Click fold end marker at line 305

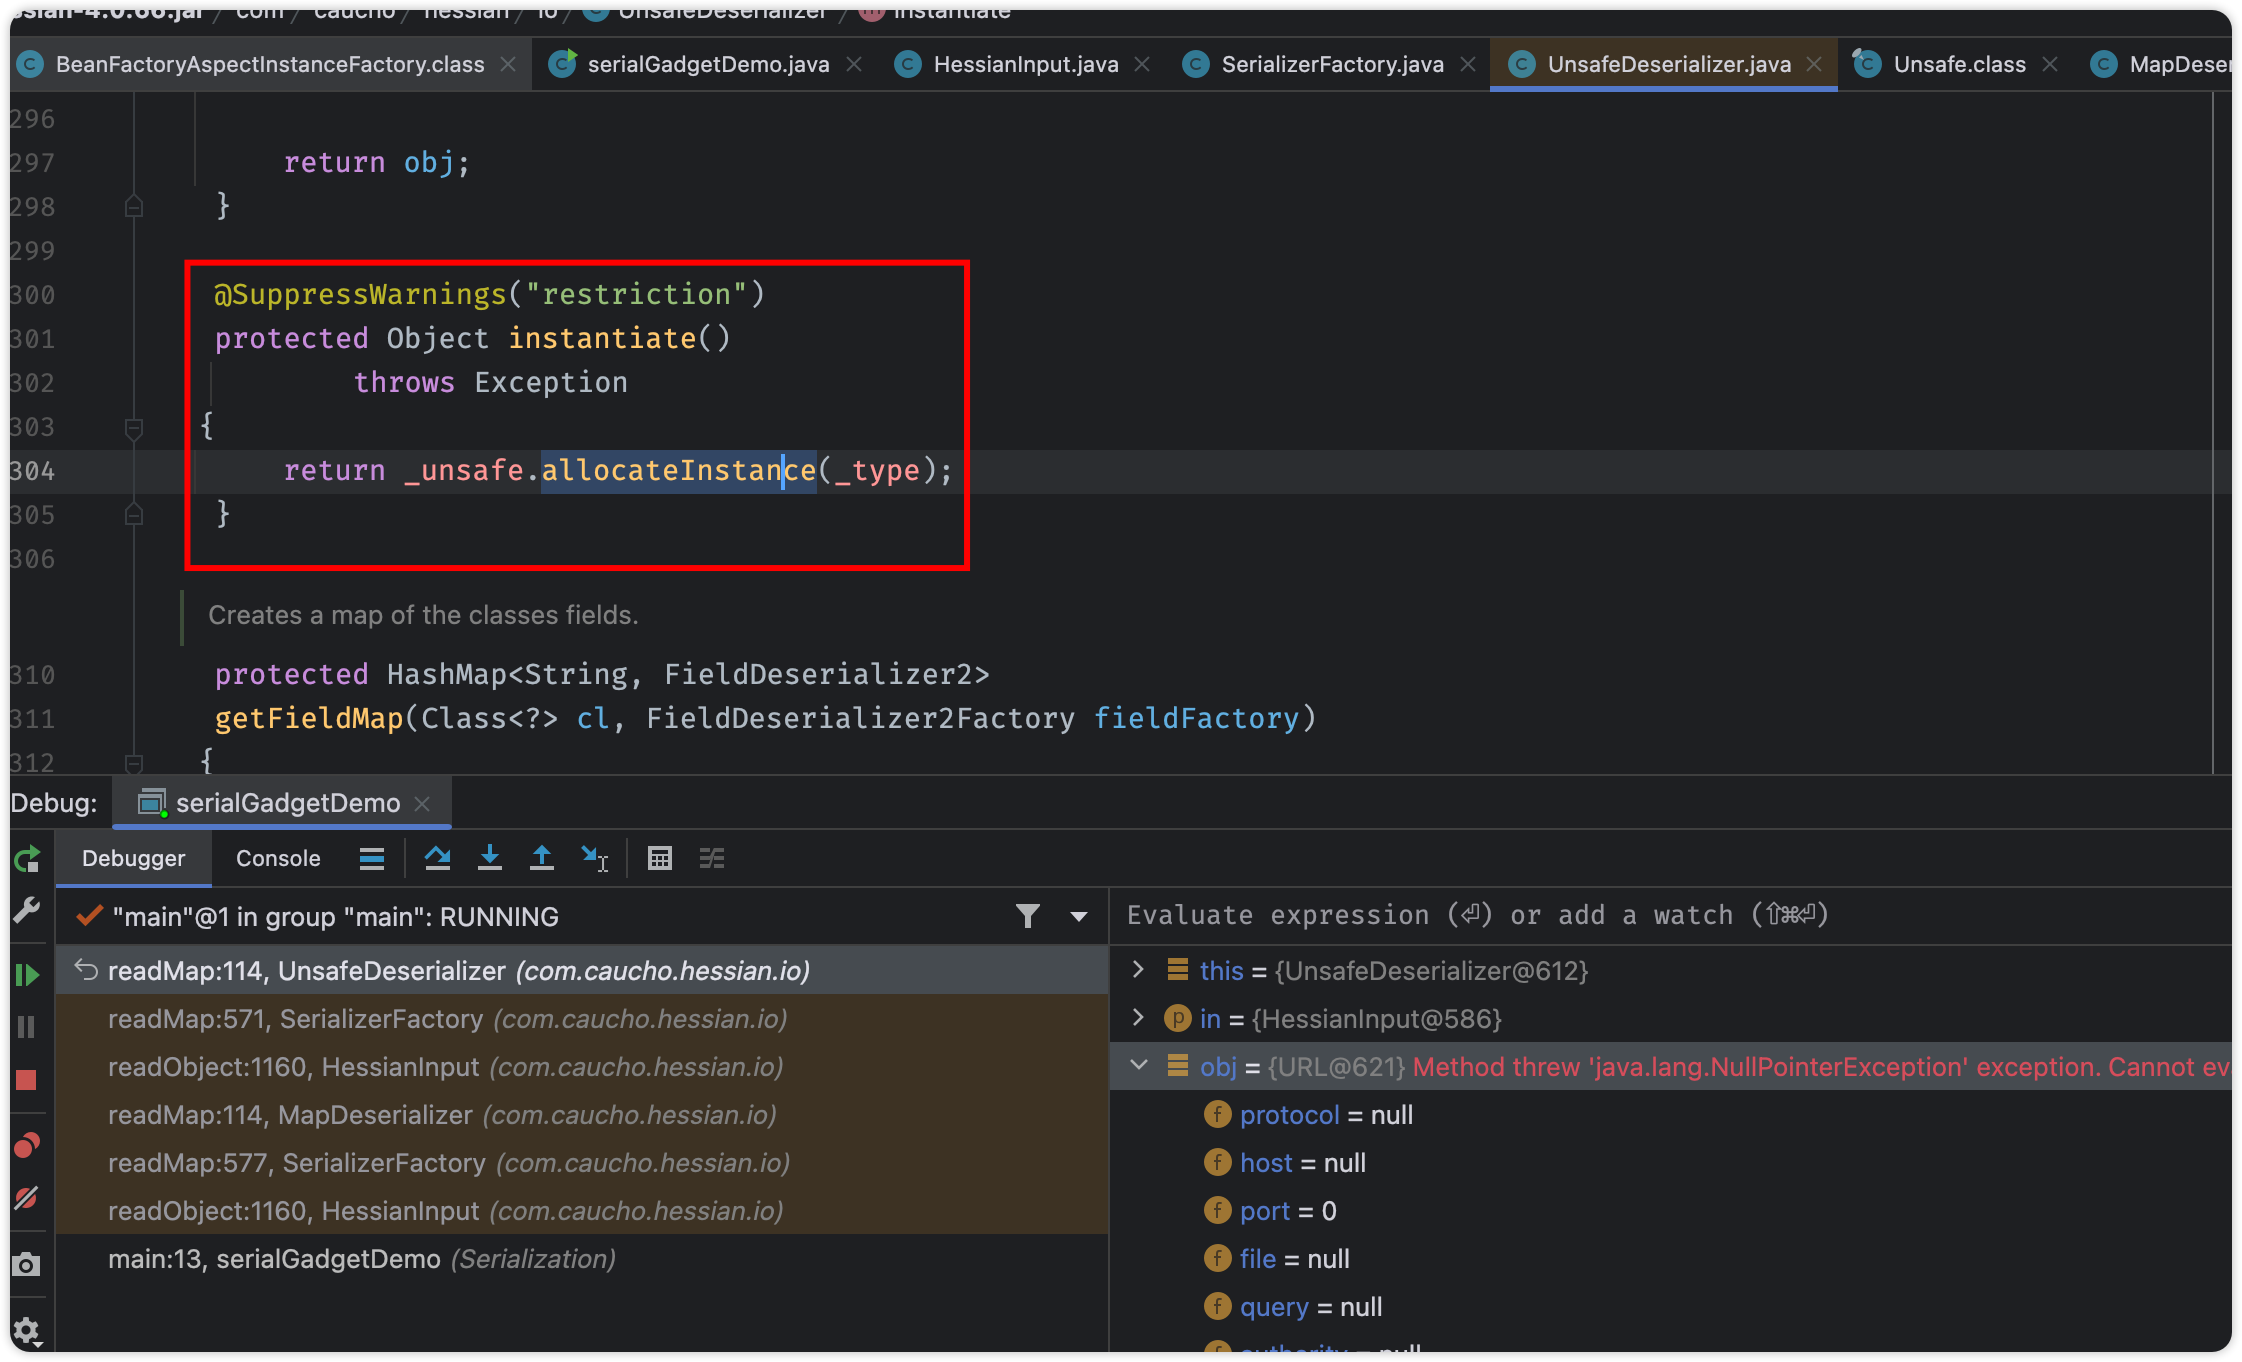133,515
